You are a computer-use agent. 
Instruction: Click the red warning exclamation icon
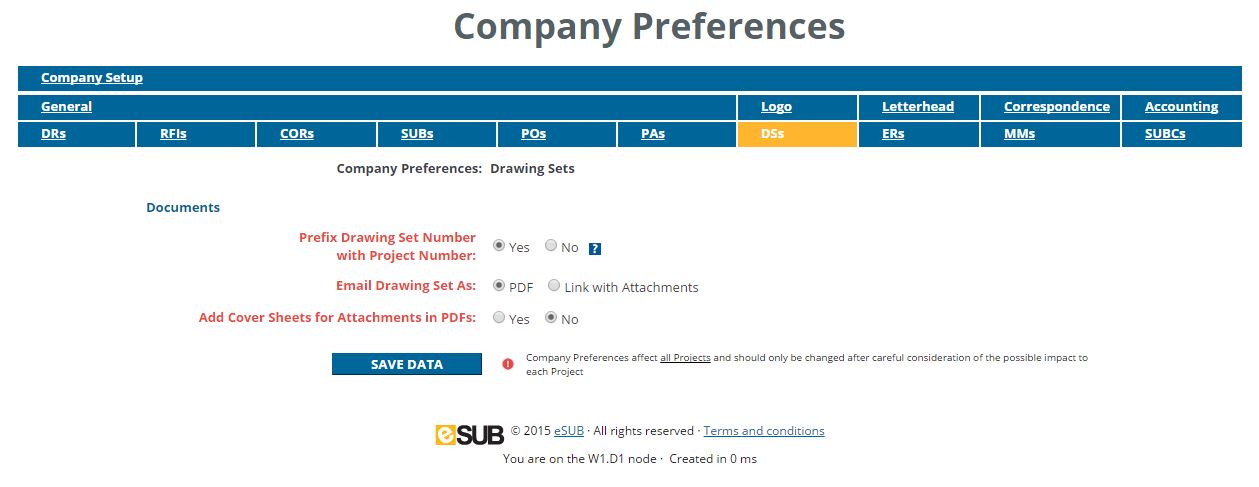508,364
